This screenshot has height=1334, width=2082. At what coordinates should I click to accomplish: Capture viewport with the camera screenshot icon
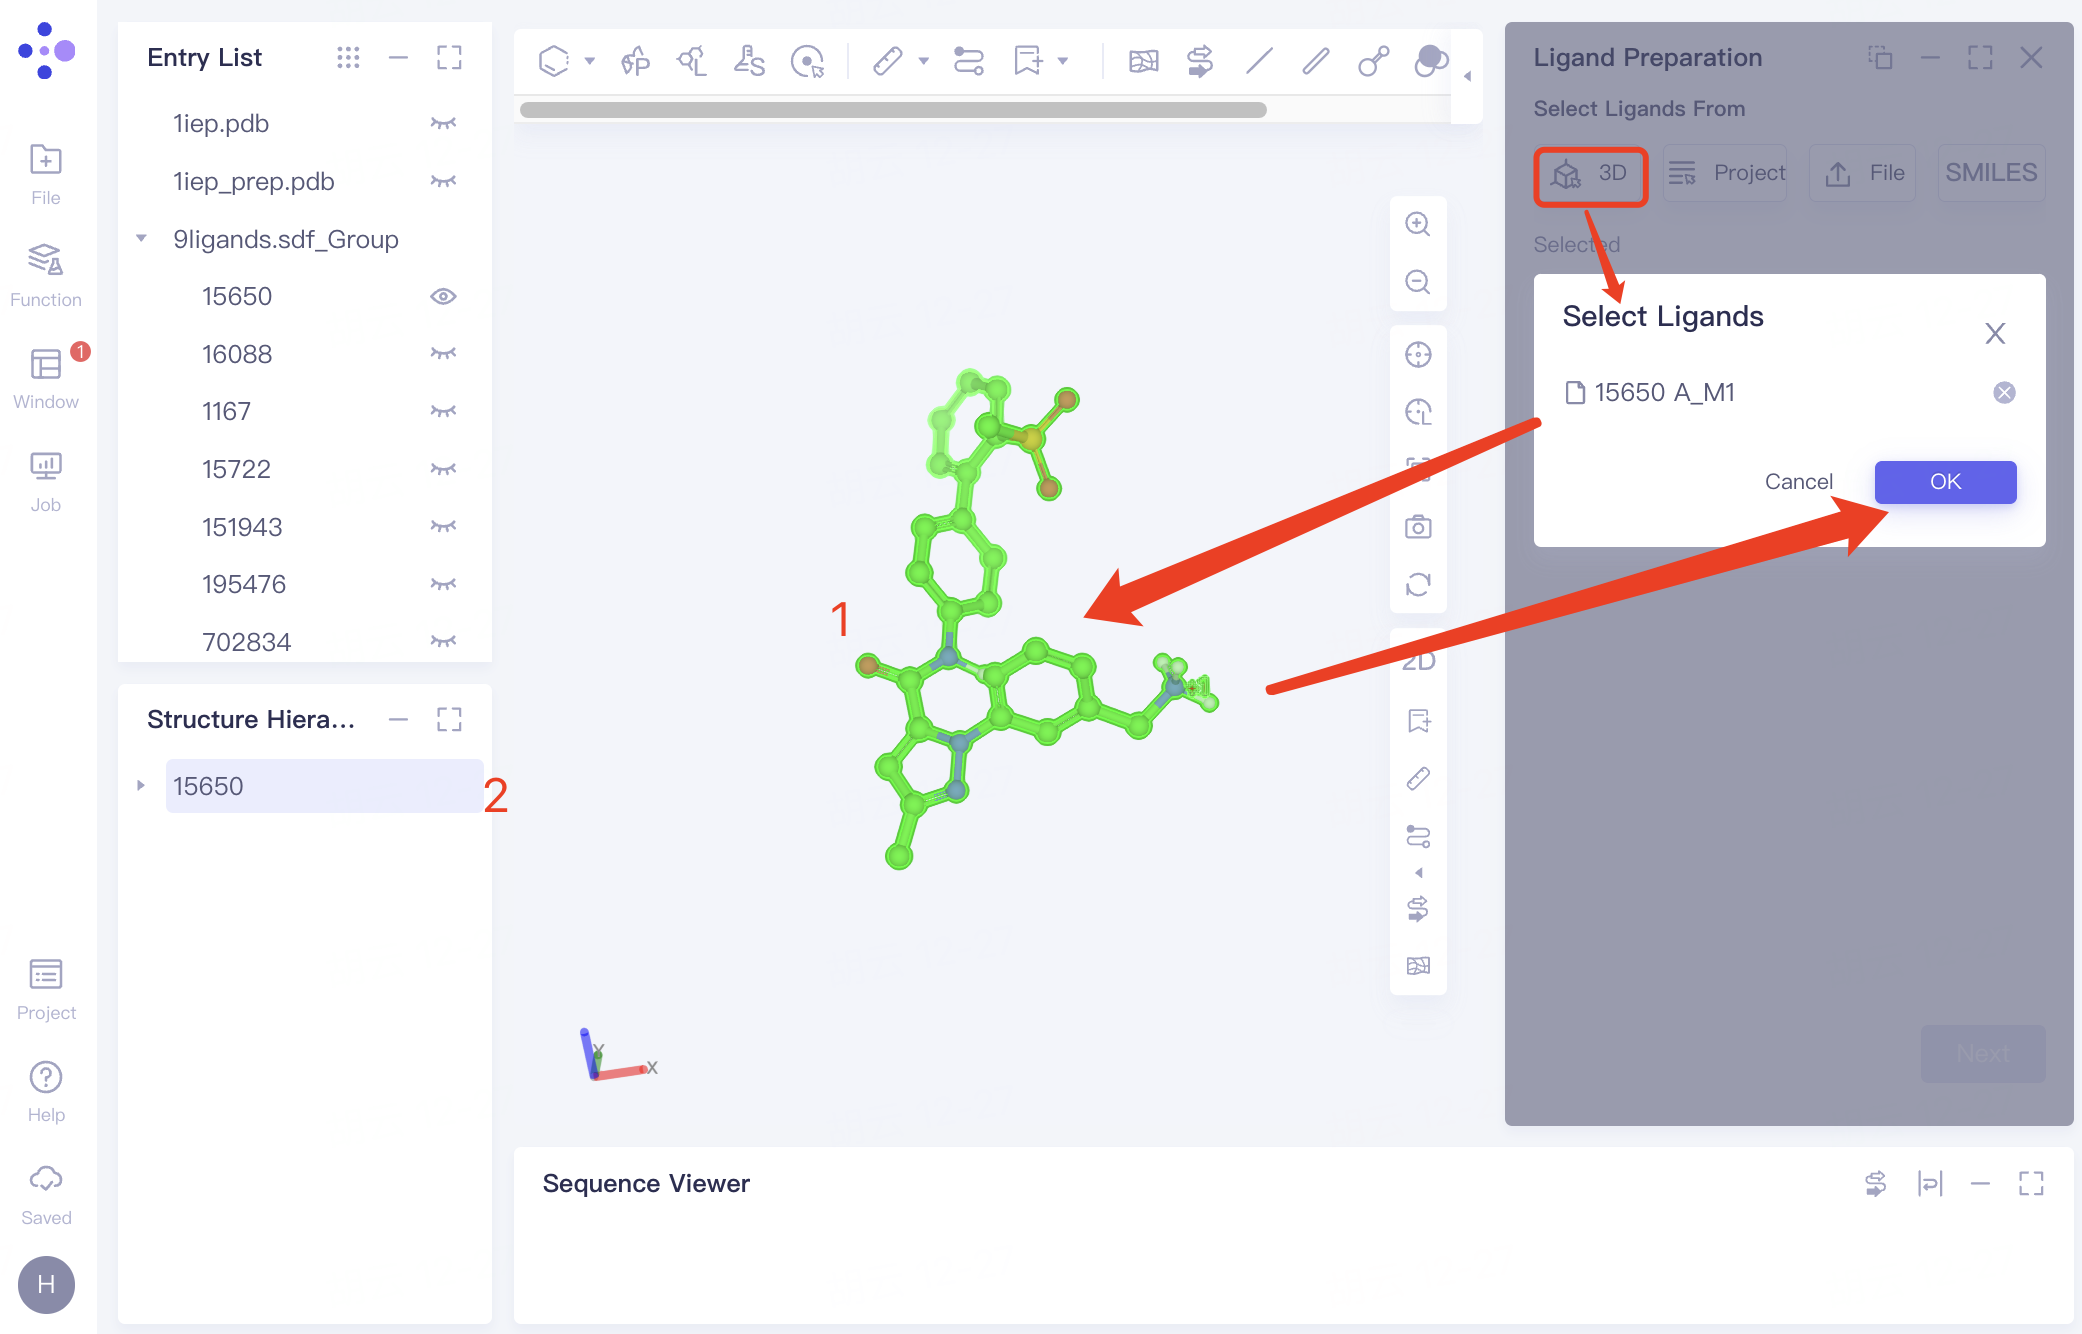coord(1418,526)
